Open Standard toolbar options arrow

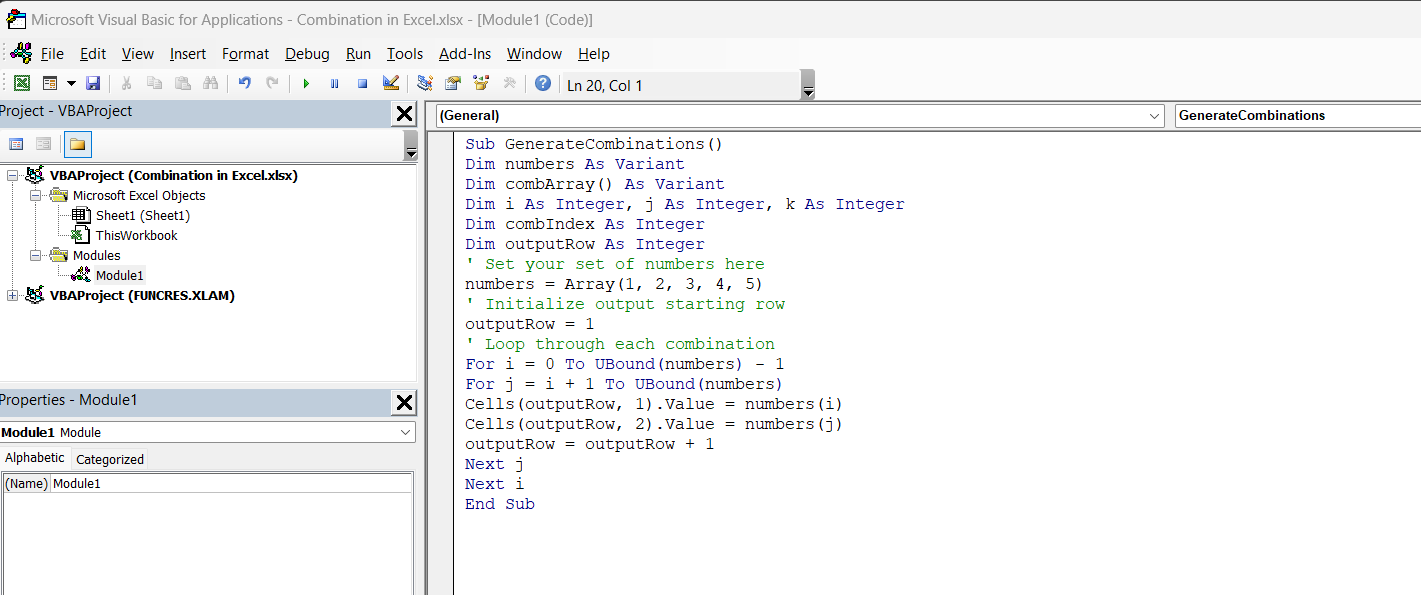coord(808,85)
